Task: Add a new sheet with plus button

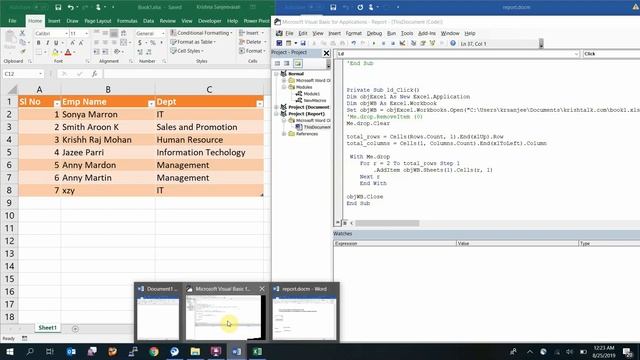Action: pyautogui.click(x=75, y=329)
